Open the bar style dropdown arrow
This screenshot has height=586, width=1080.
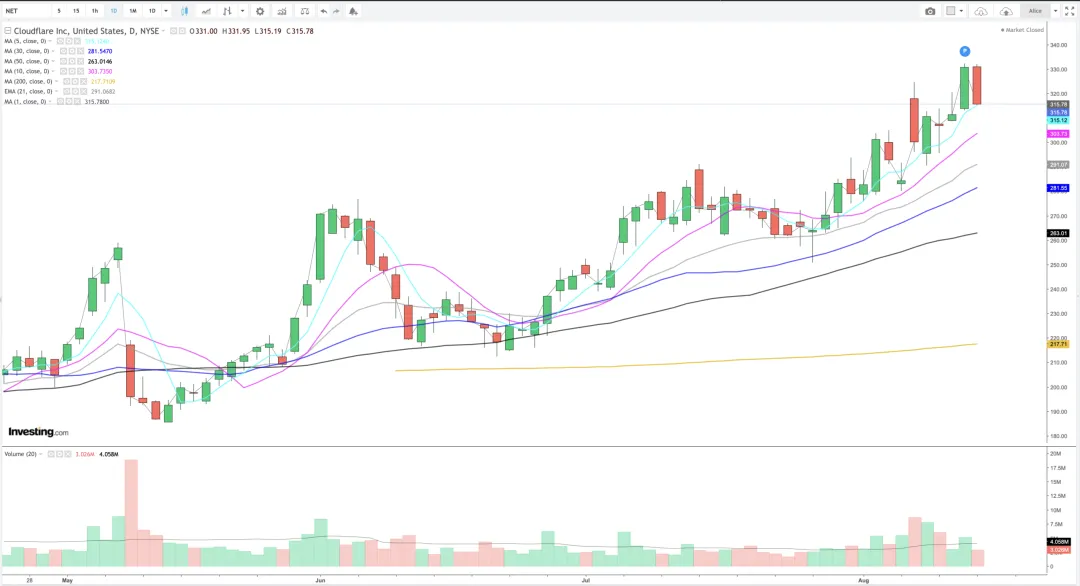[x=242, y=11]
